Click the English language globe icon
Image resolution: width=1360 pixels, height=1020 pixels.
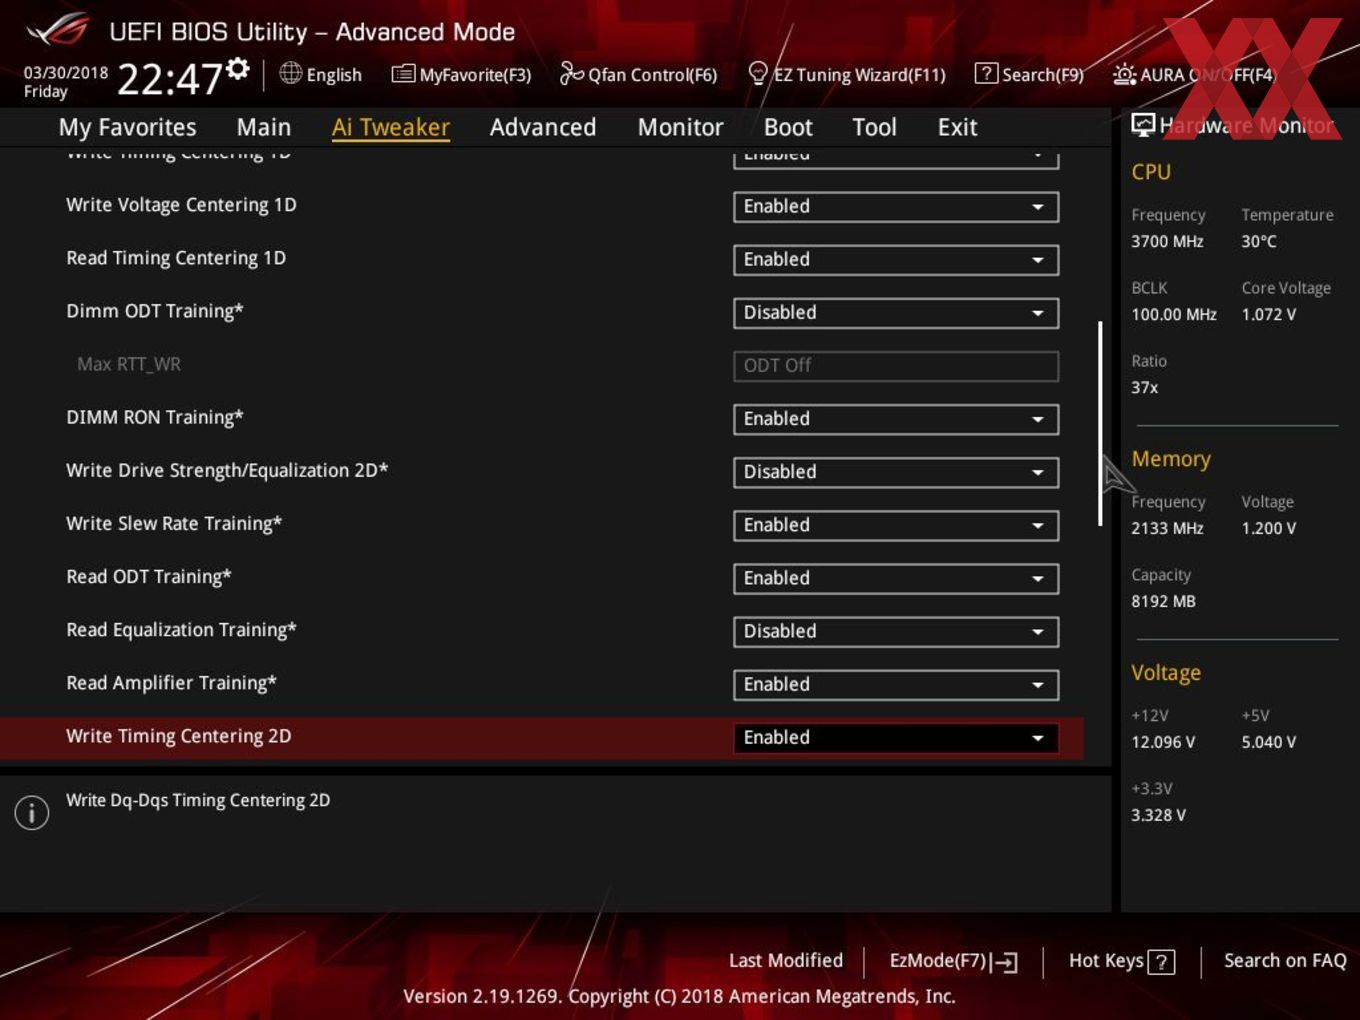[x=290, y=73]
